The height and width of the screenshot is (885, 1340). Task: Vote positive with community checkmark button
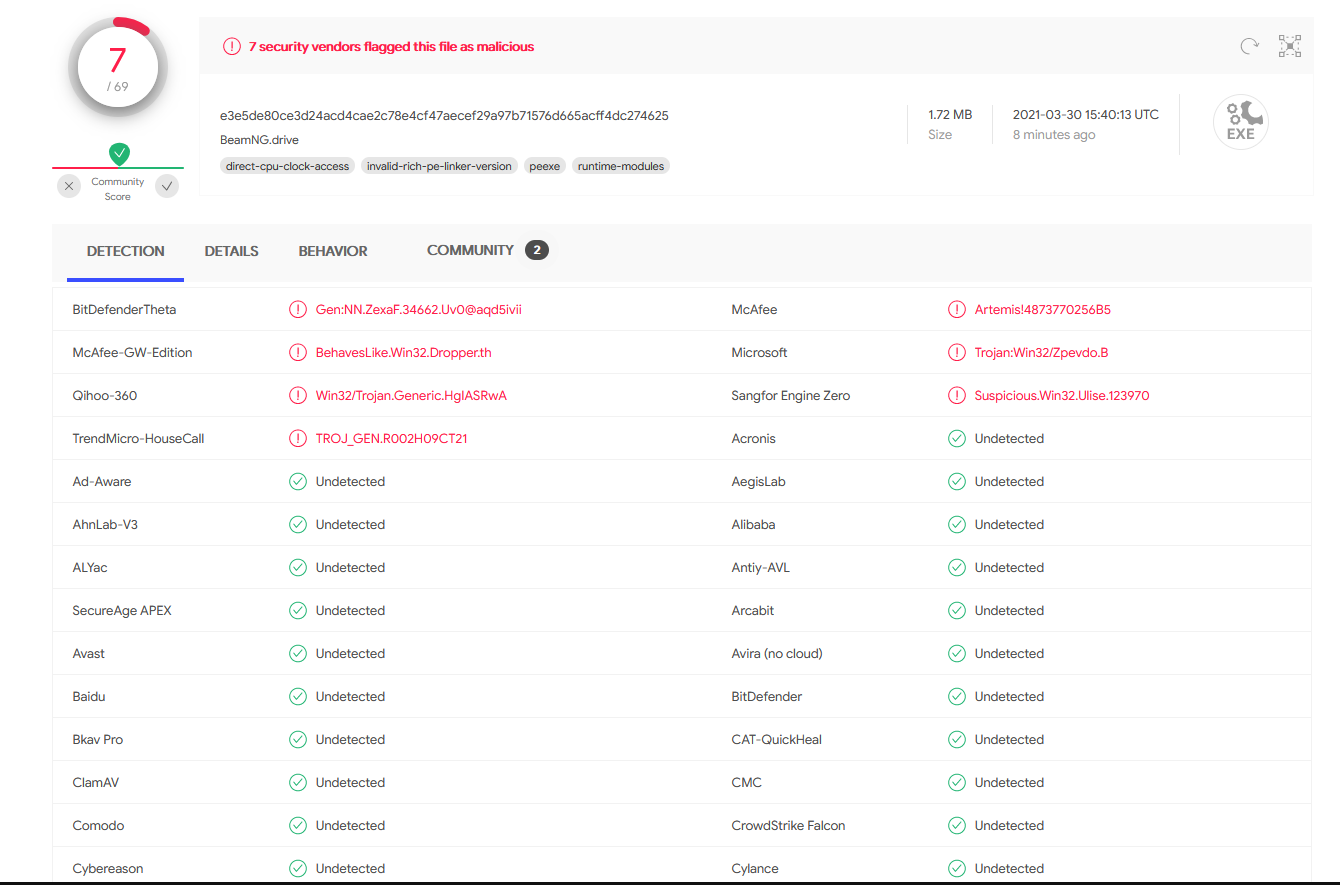tap(167, 186)
